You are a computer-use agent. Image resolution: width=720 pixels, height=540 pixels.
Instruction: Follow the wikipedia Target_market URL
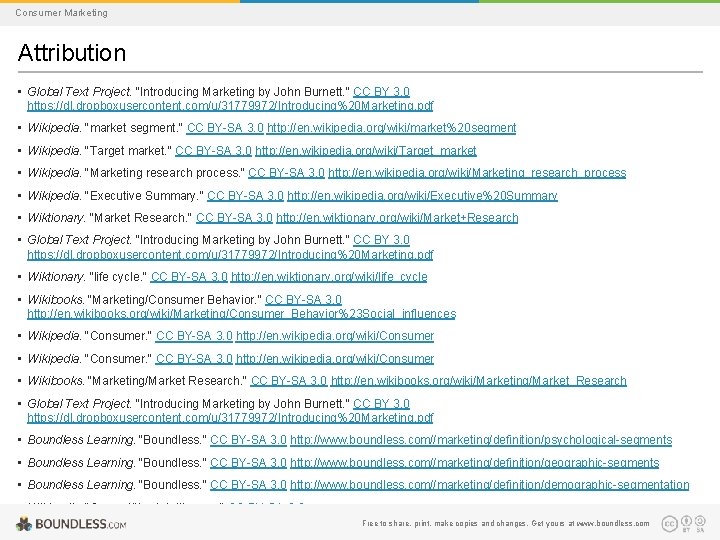[x=366, y=151]
